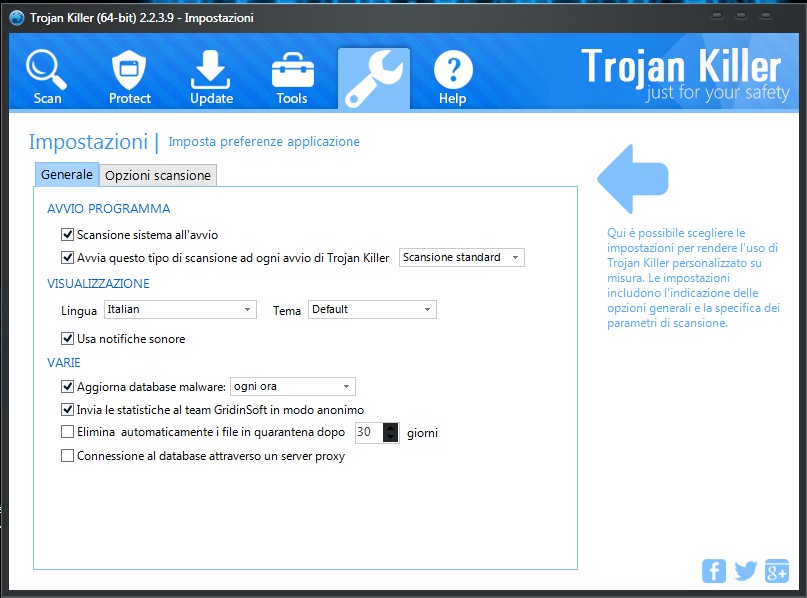
Task: Click the AVVIO PROGRAMMA heading
Action: click(x=109, y=208)
